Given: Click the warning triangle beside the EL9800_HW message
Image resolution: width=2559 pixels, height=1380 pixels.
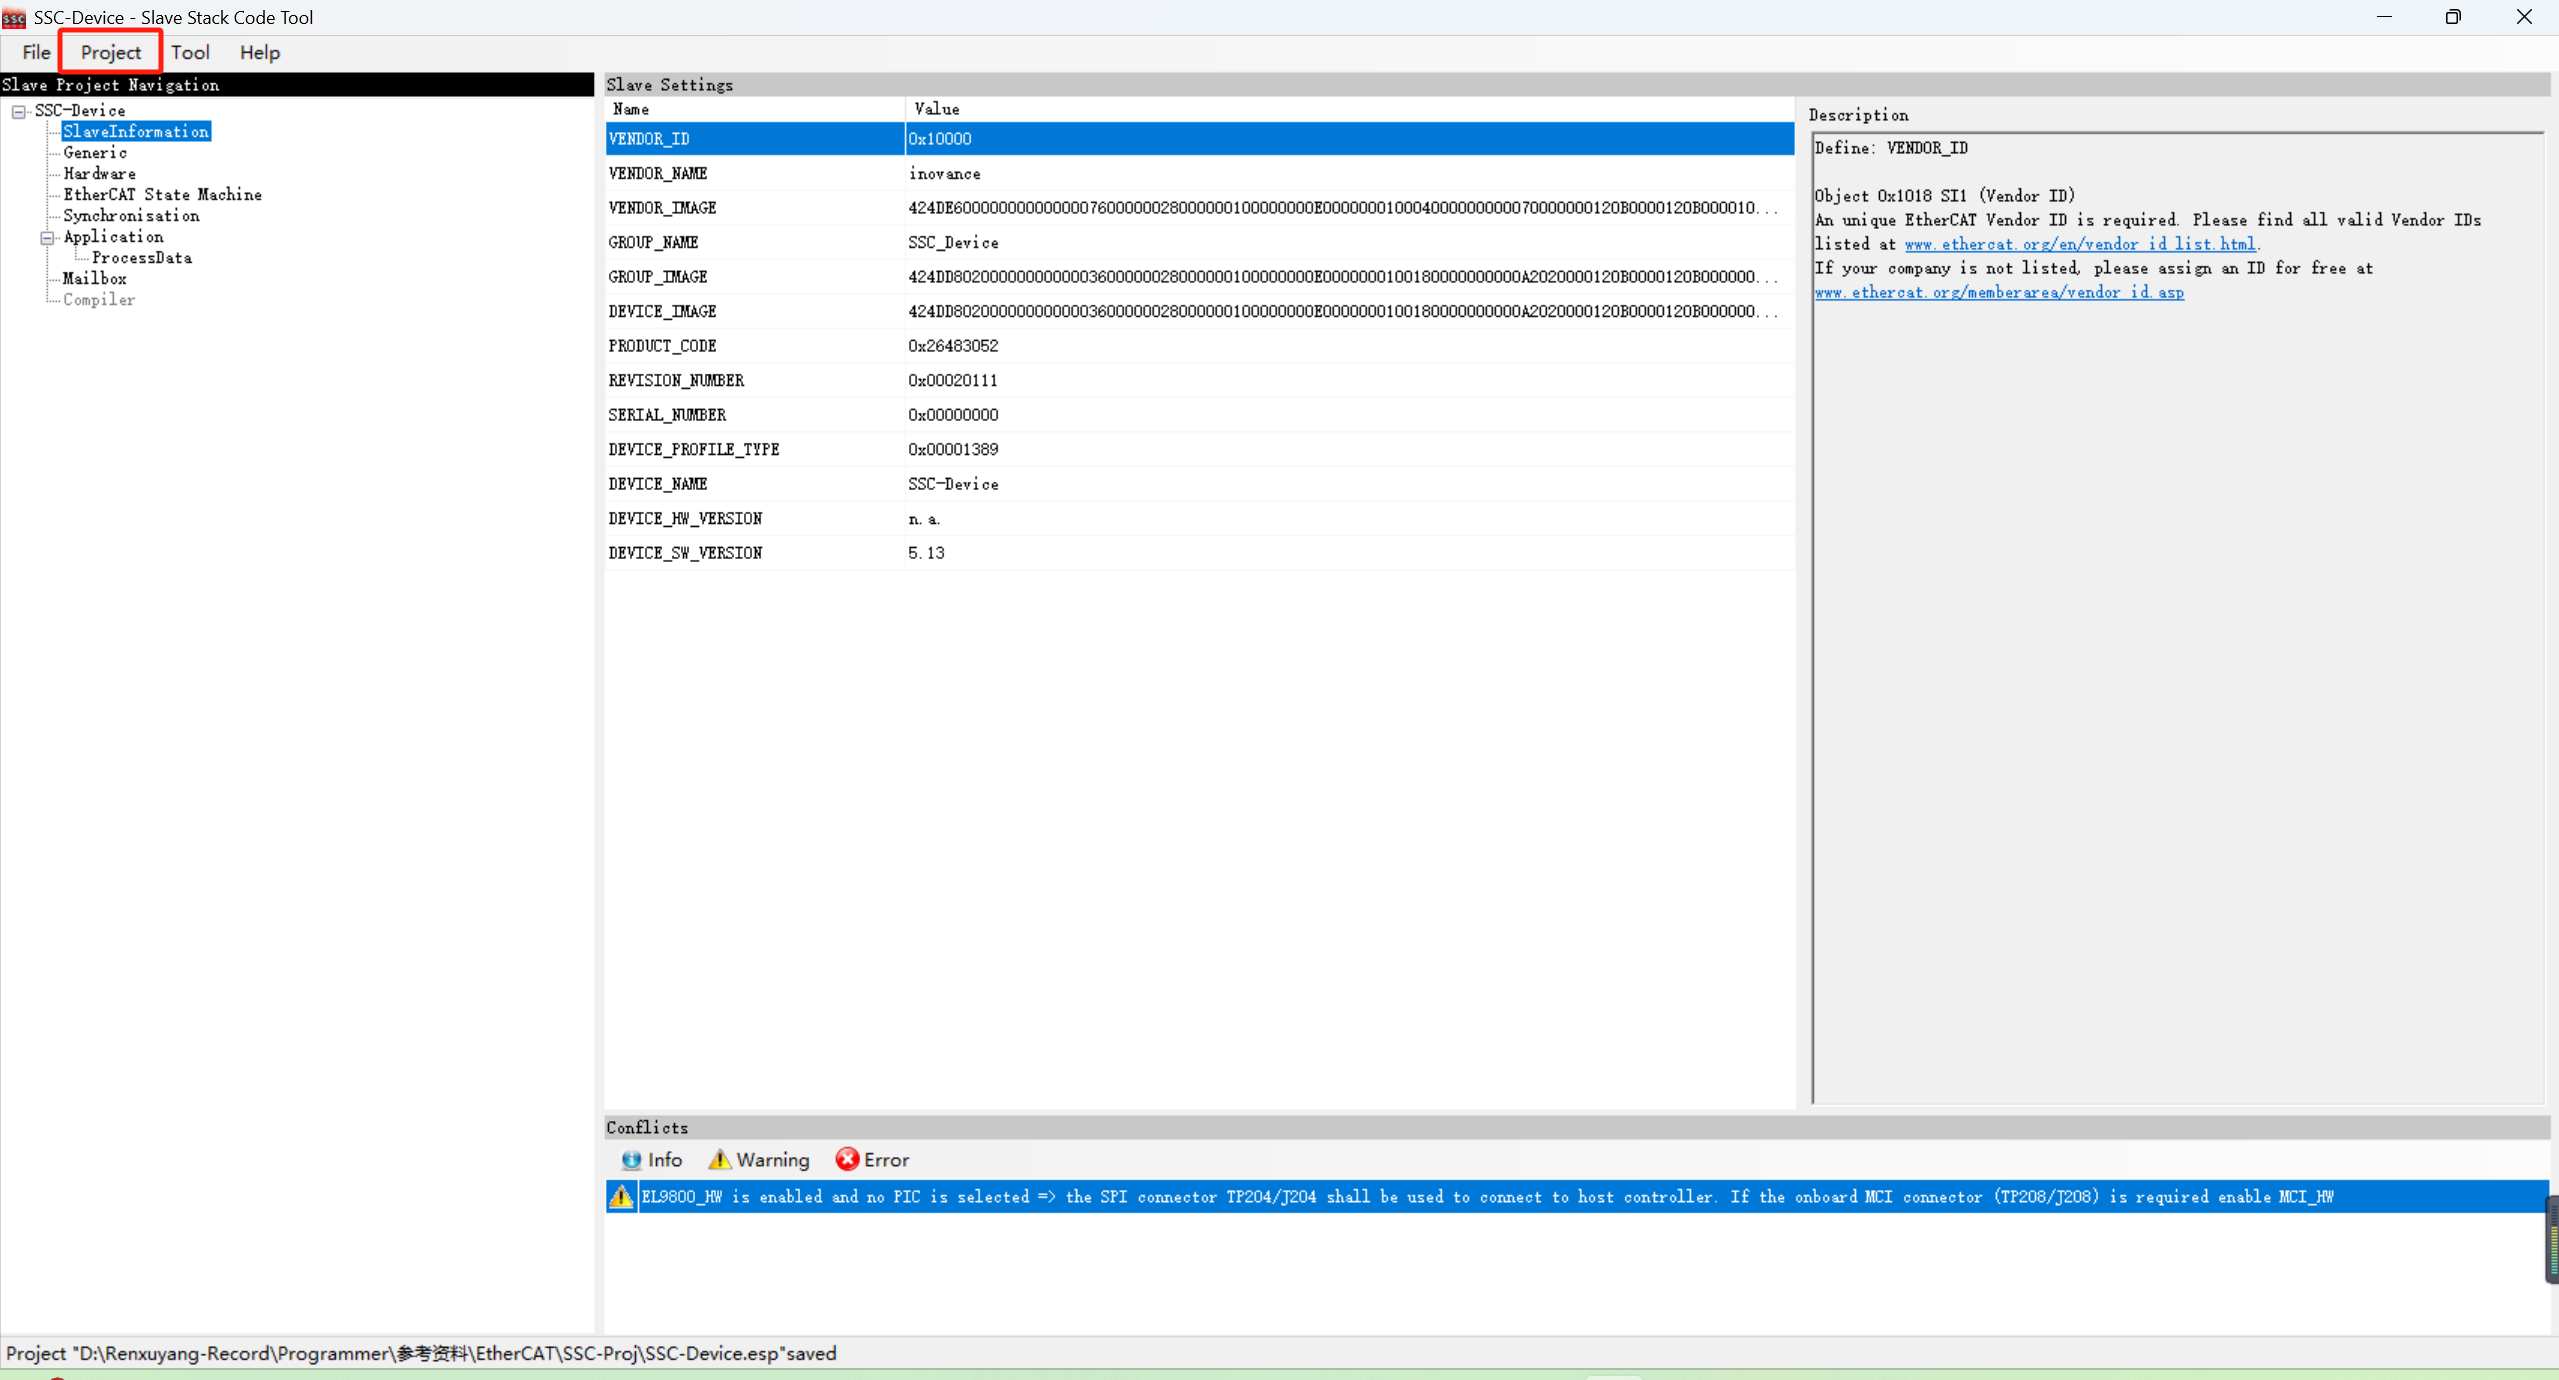Looking at the screenshot, I should point(620,1196).
